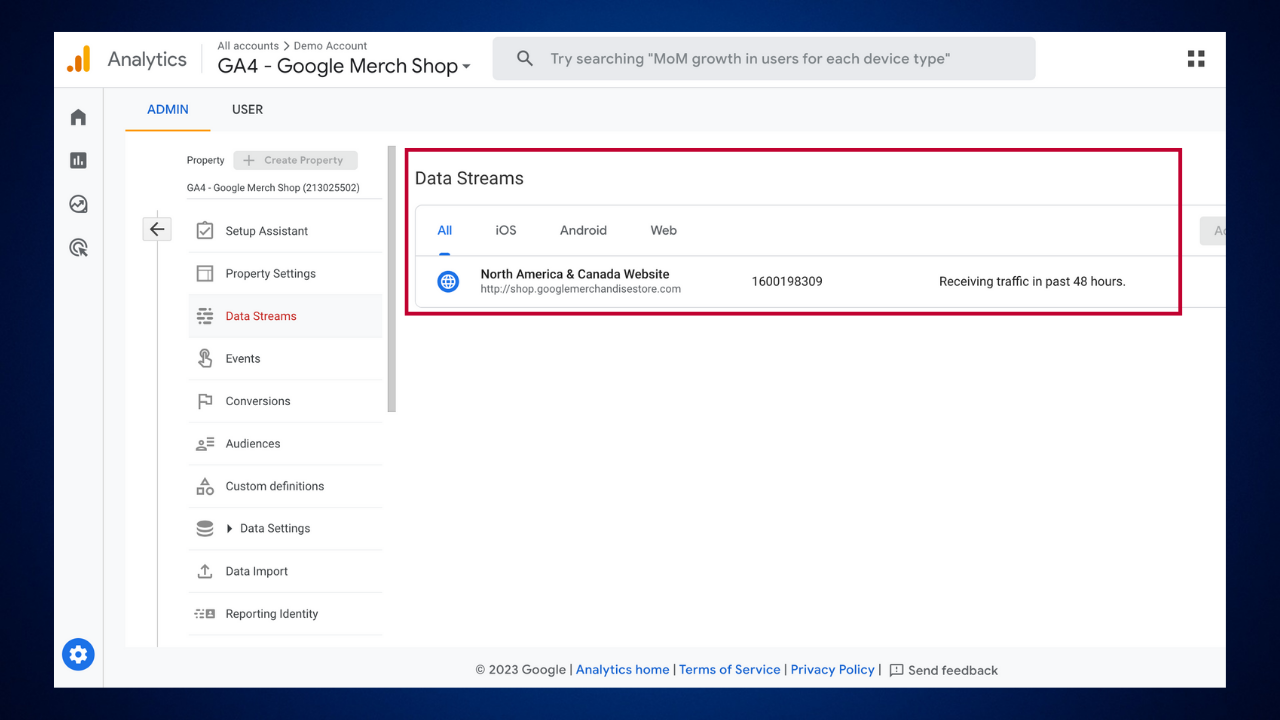Click All accounts breadcrumb
This screenshot has width=1280, height=720.
click(248, 46)
